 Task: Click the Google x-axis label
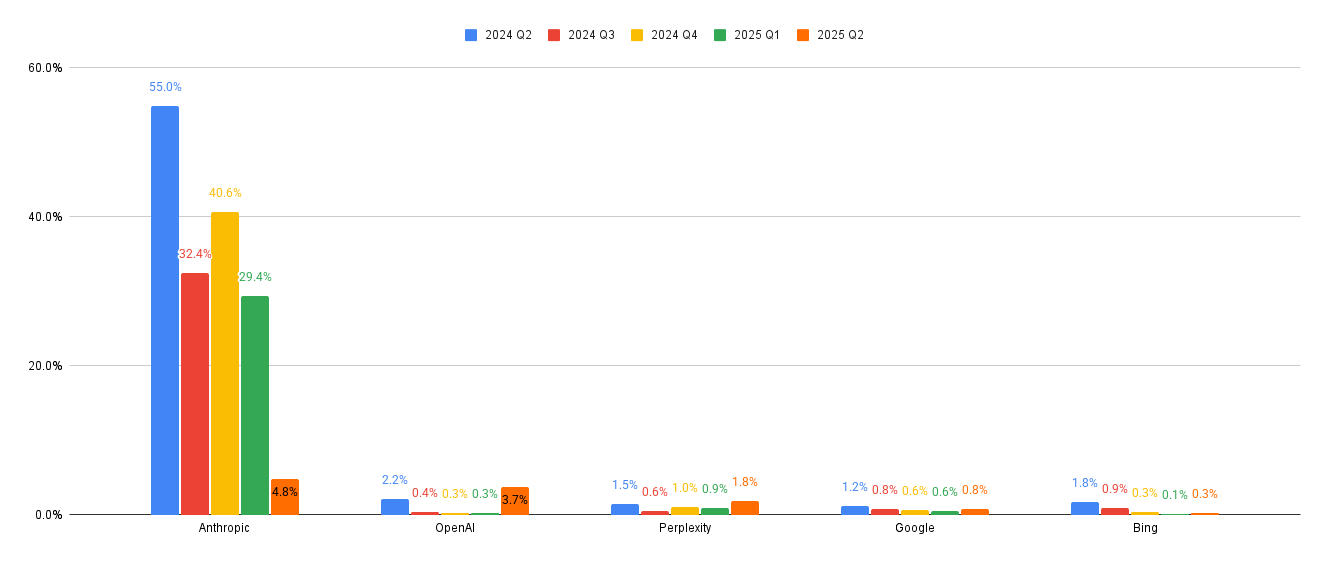pyautogui.click(x=915, y=528)
